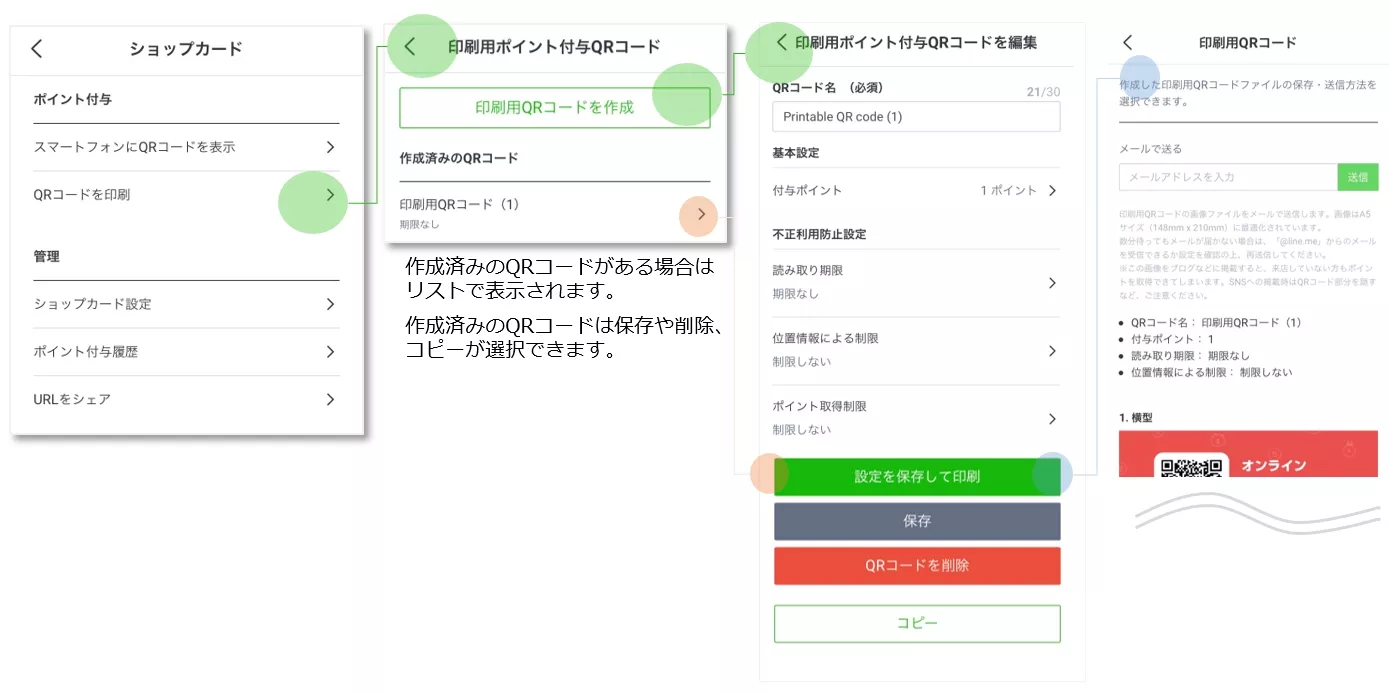The height and width of the screenshot is (692, 1389).
Task: Open スマートフォンにQRコードを表示 menu item
Action: pyautogui.click(x=330, y=147)
